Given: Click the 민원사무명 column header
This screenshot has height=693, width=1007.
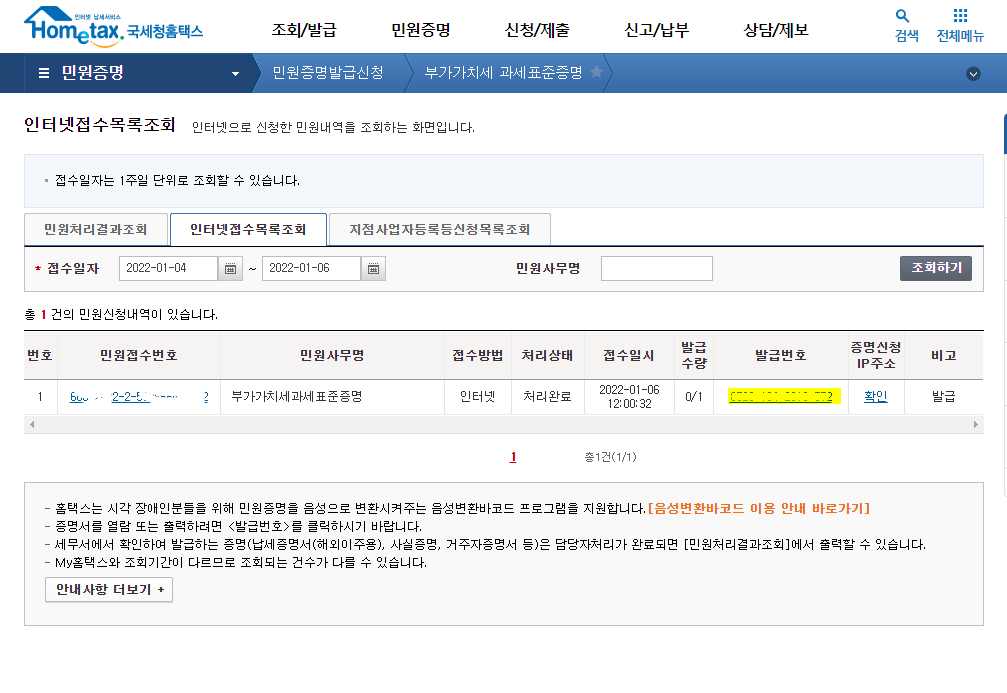Looking at the screenshot, I should click(x=332, y=355).
